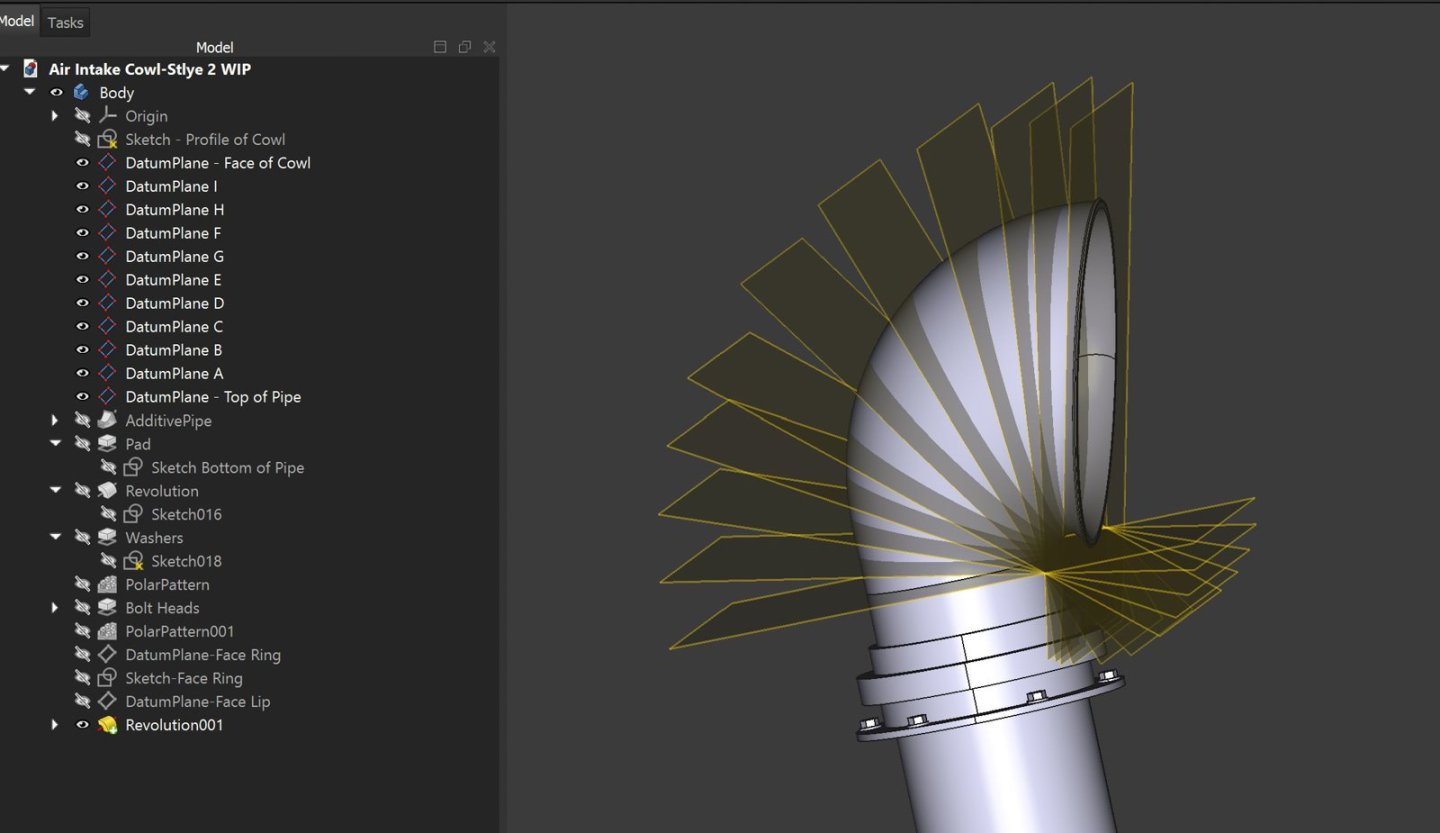Click the DatumPlane-Face Lip plane icon
The height and width of the screenshot is (833, 1440).
[x=107, y=701]
